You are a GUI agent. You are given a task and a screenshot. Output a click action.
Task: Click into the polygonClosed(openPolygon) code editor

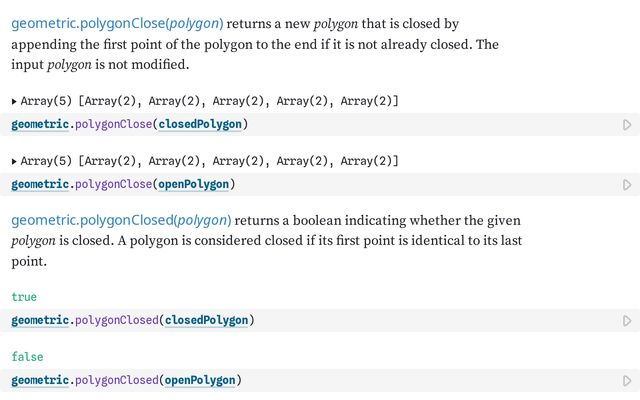coord(310,380)
